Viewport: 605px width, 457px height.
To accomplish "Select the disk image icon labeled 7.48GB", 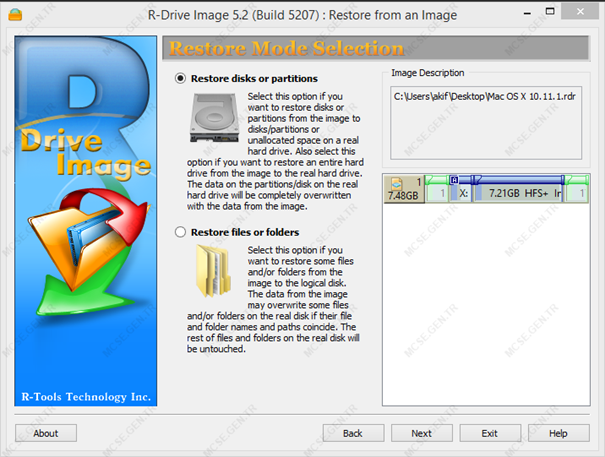I will [404, 188].
